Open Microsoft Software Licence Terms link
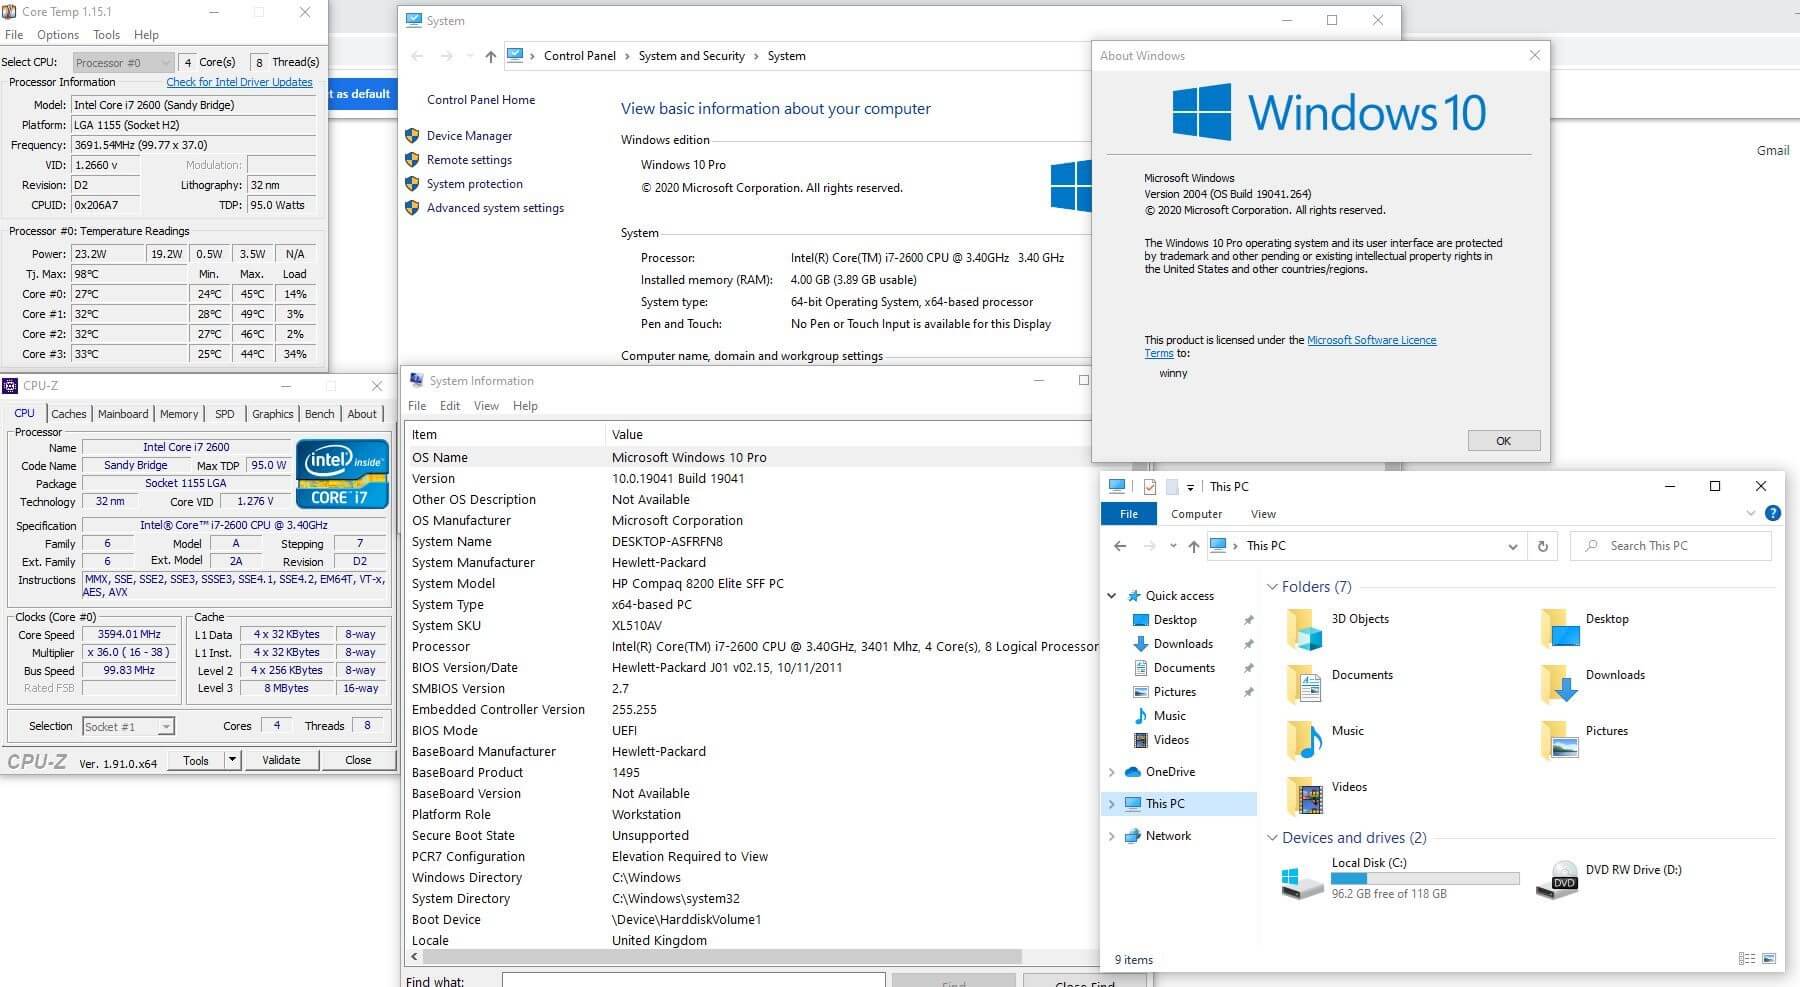 pos(1371,340)
